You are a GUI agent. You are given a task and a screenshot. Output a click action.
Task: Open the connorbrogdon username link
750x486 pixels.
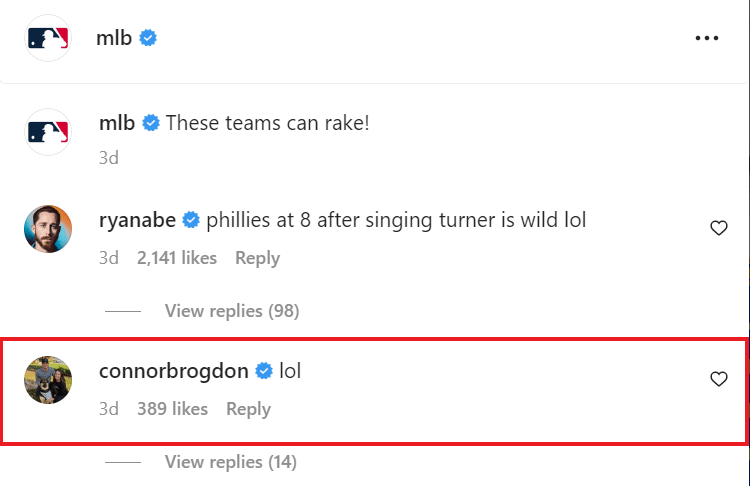point(175,372)
